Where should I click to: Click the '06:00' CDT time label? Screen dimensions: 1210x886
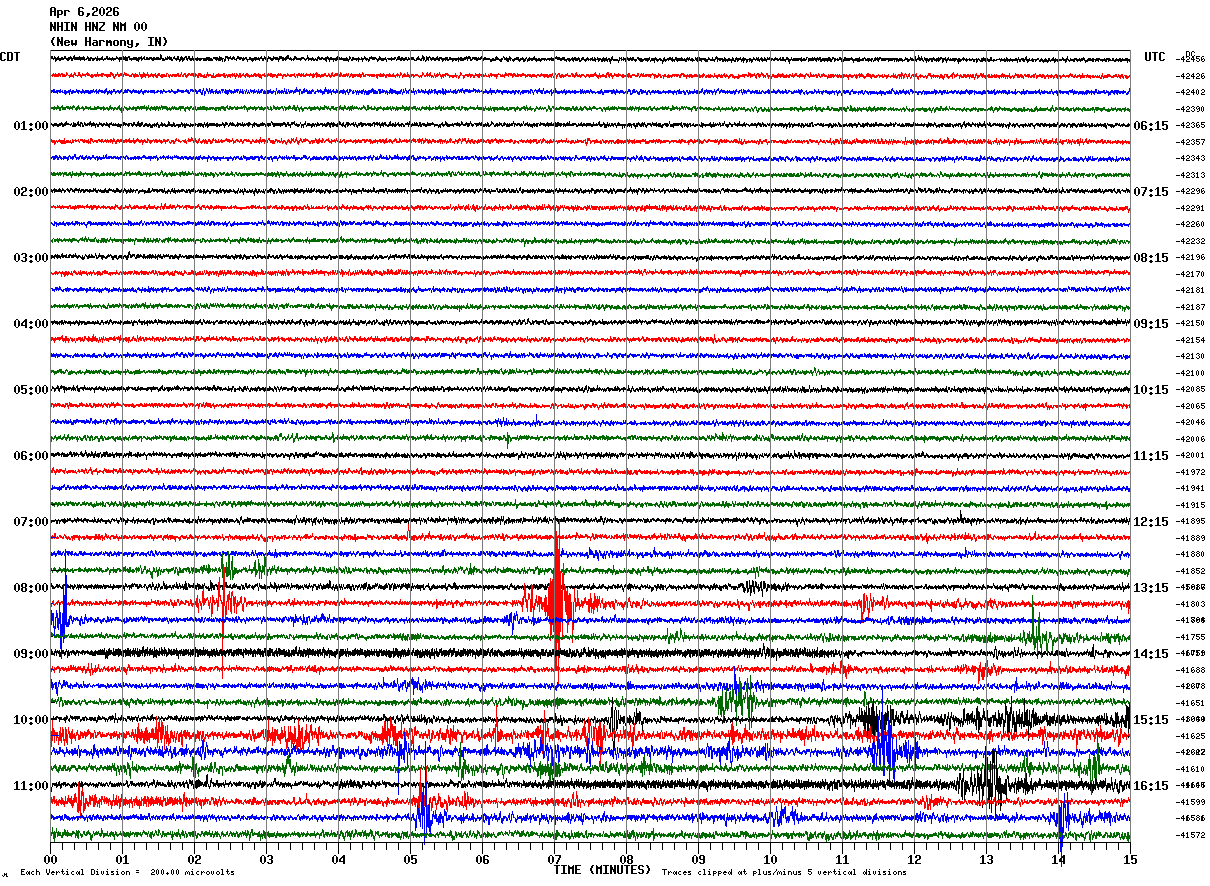click(x=31, y=456)
